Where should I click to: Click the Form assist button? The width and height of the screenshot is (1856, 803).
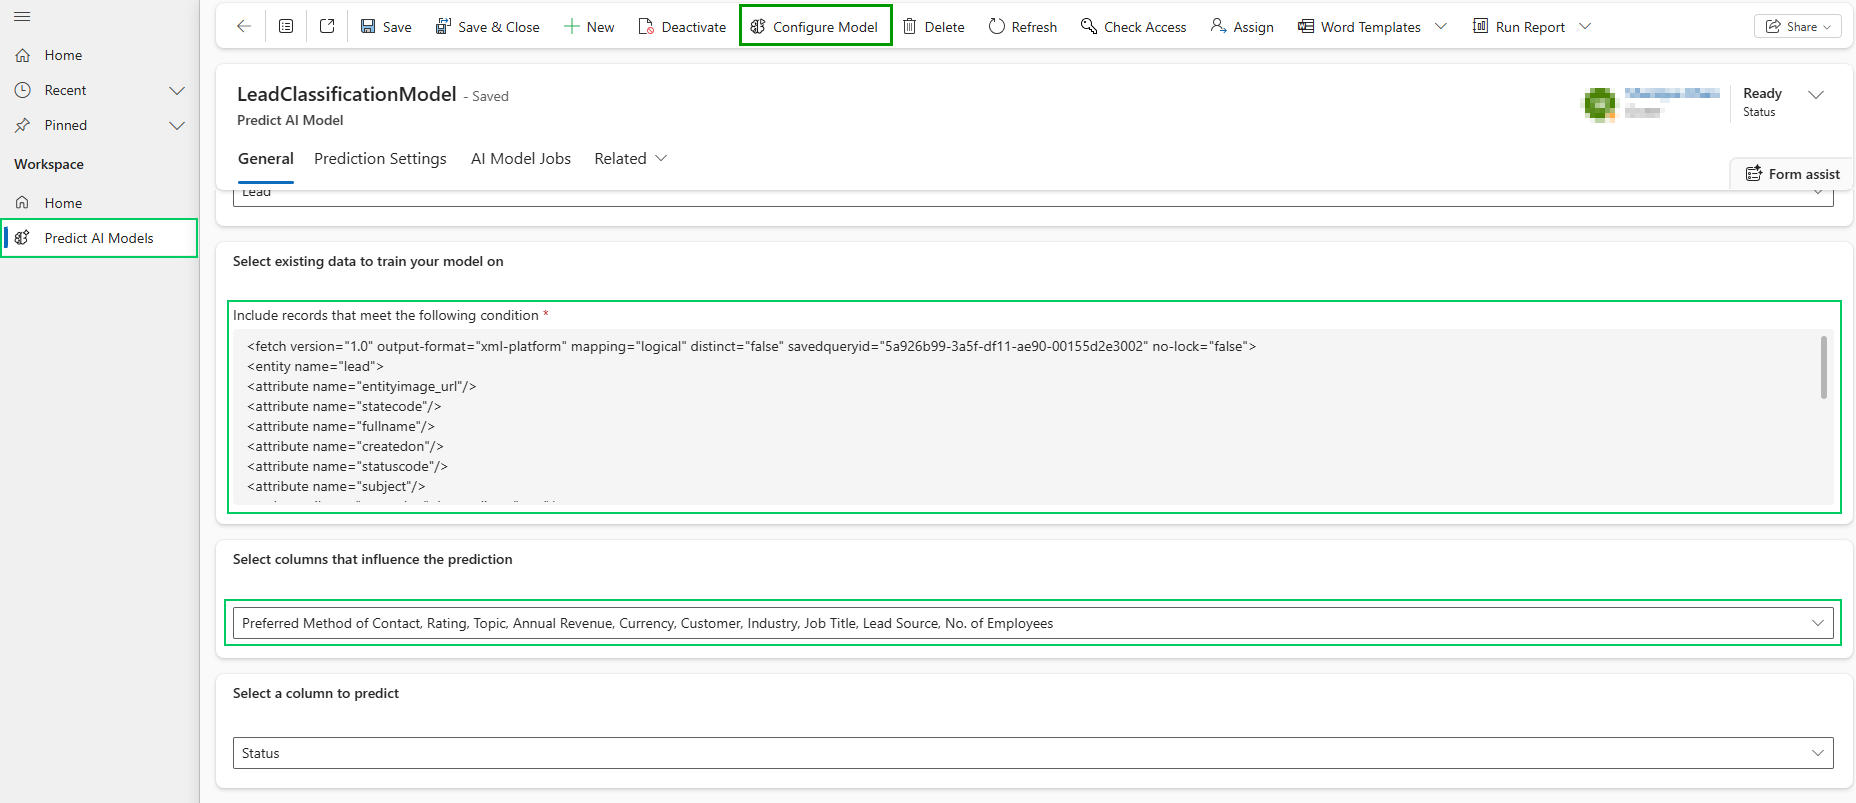[1792, 174]
